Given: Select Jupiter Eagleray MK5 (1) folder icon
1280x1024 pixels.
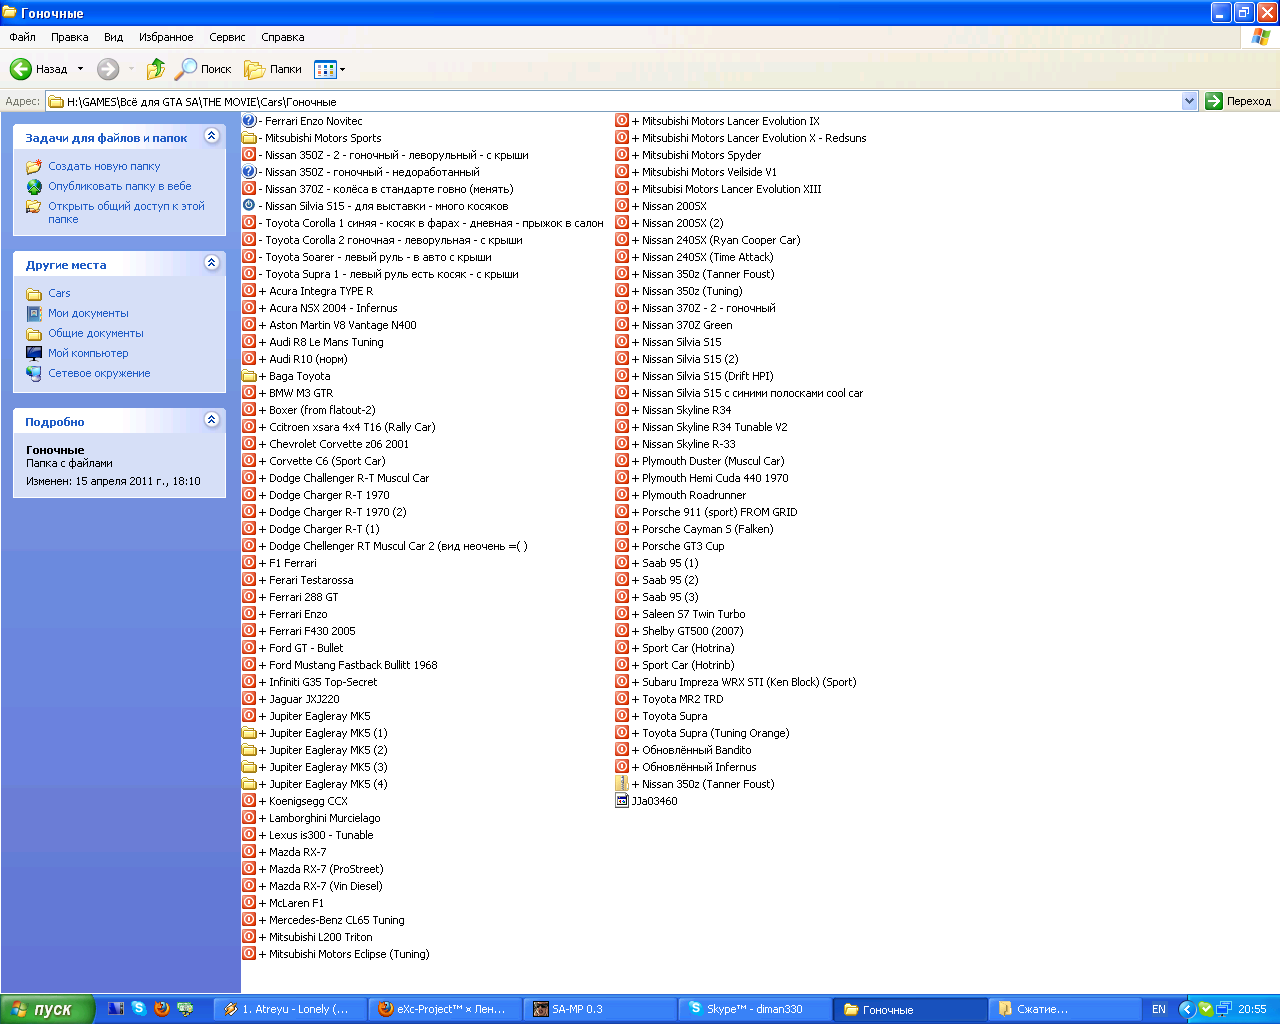Looking at the screenshot, I should click(249, 733).
